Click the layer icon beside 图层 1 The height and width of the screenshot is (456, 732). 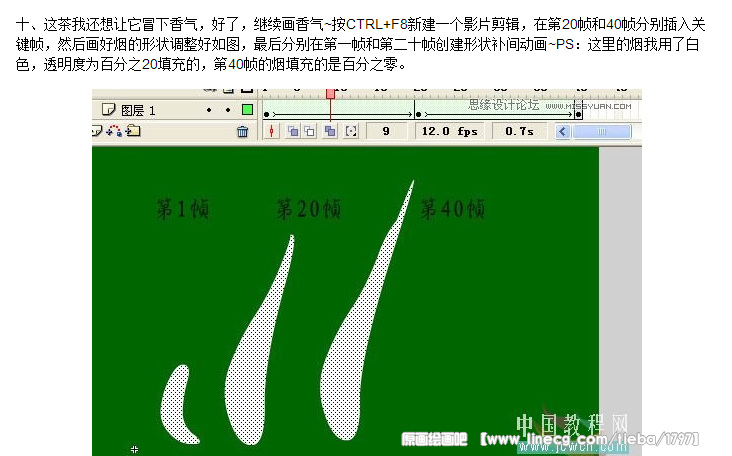pos(108,110)
